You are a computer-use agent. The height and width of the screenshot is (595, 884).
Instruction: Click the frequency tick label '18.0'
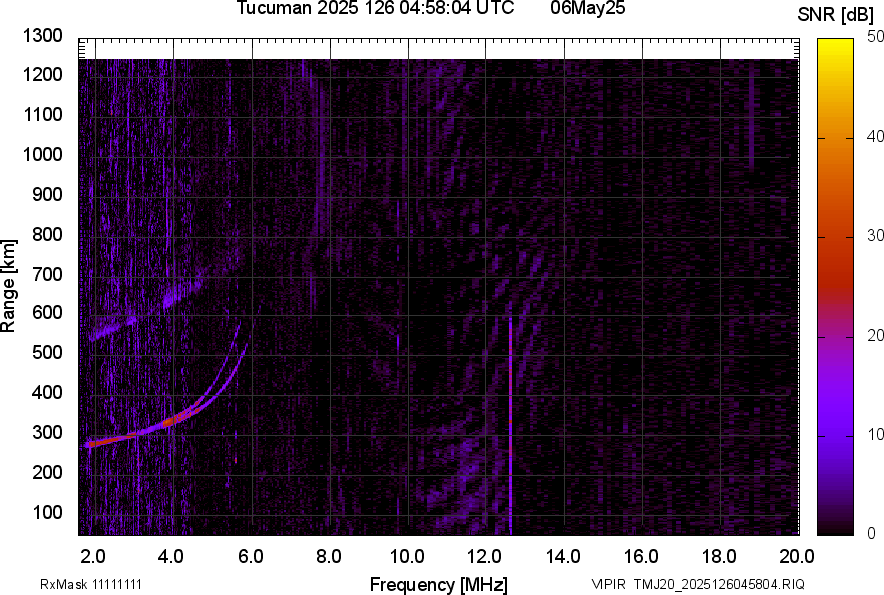719,557
